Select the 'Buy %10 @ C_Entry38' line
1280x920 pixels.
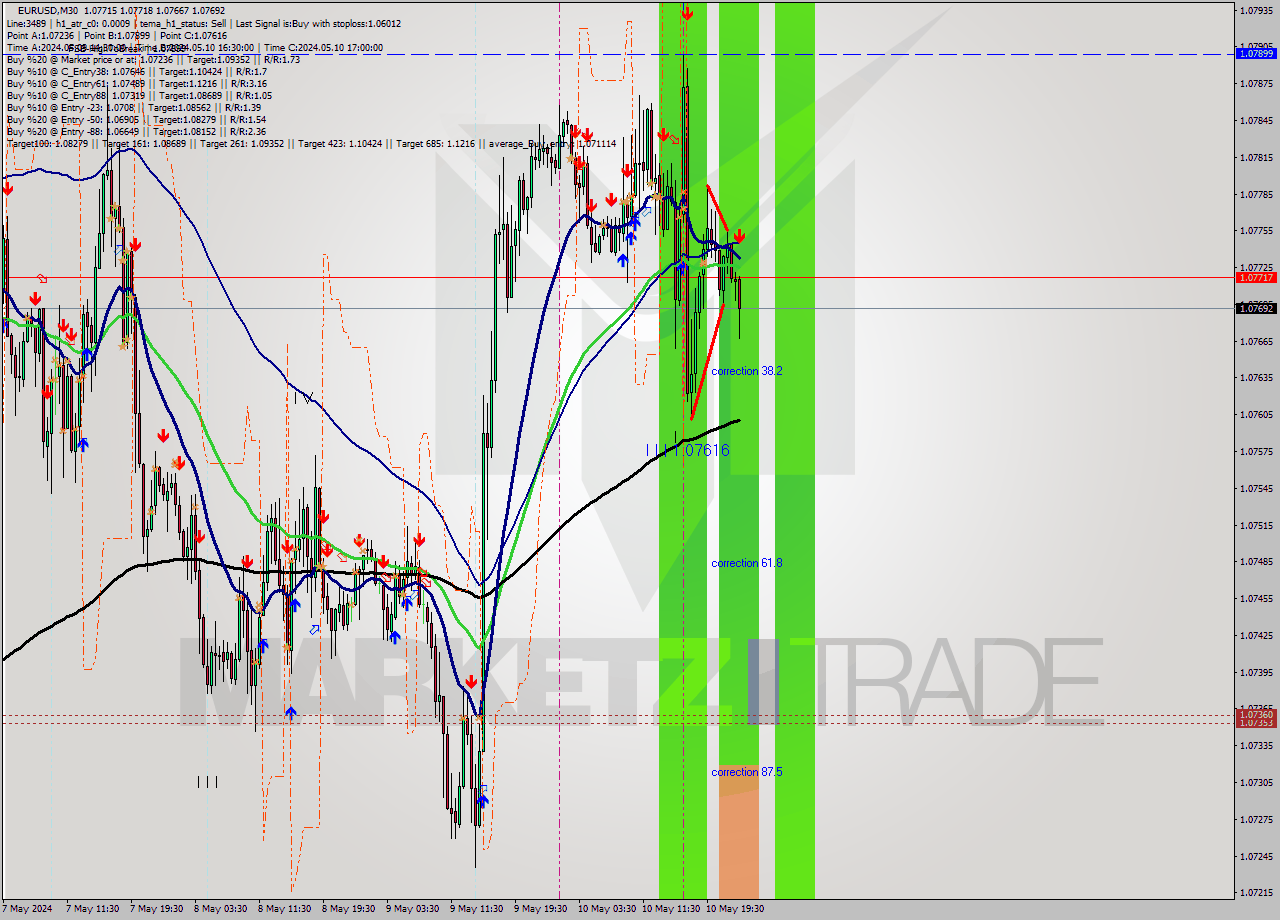137,71
